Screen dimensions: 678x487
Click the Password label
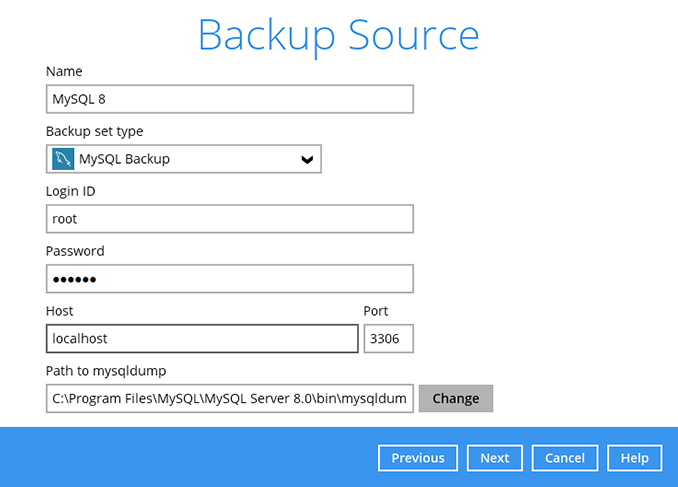click(75, 251)
